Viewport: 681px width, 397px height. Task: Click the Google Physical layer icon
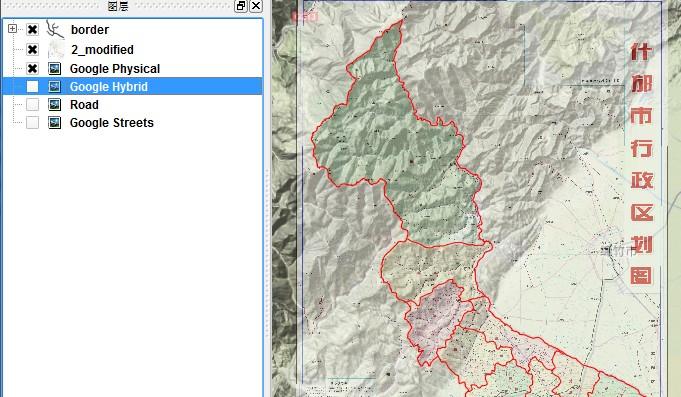(x=54, y=69)
